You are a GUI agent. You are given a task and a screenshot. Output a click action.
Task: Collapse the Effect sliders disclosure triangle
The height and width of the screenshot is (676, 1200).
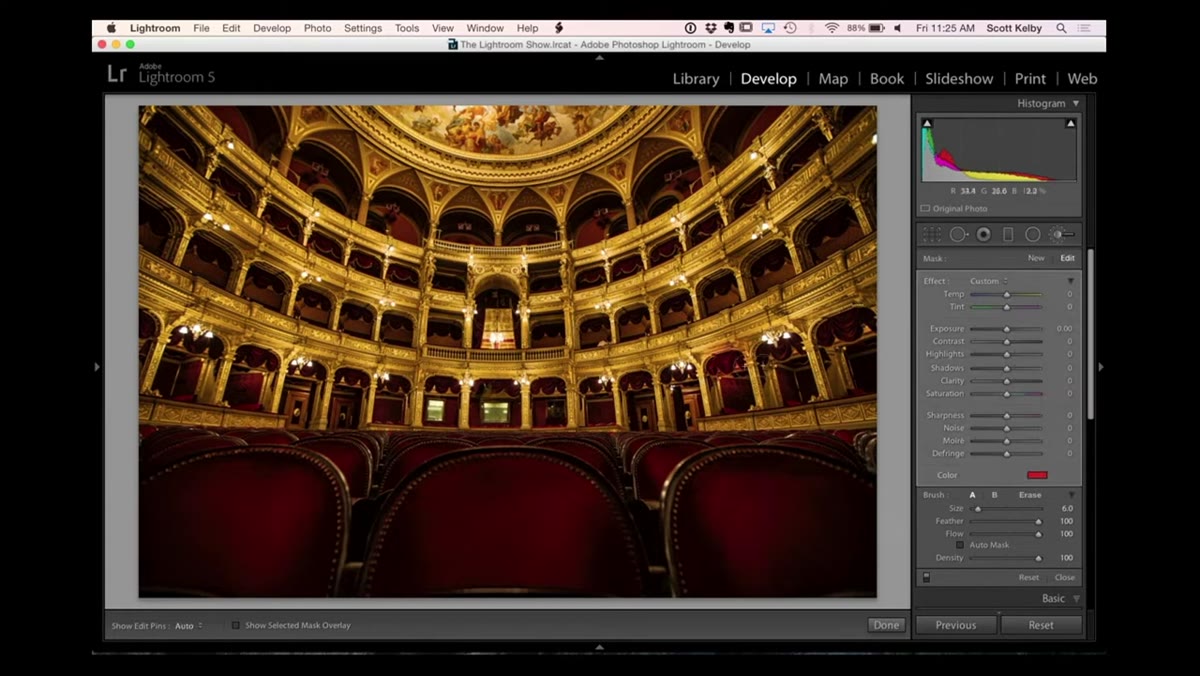pyautogui.click(x=1070, y=281)
